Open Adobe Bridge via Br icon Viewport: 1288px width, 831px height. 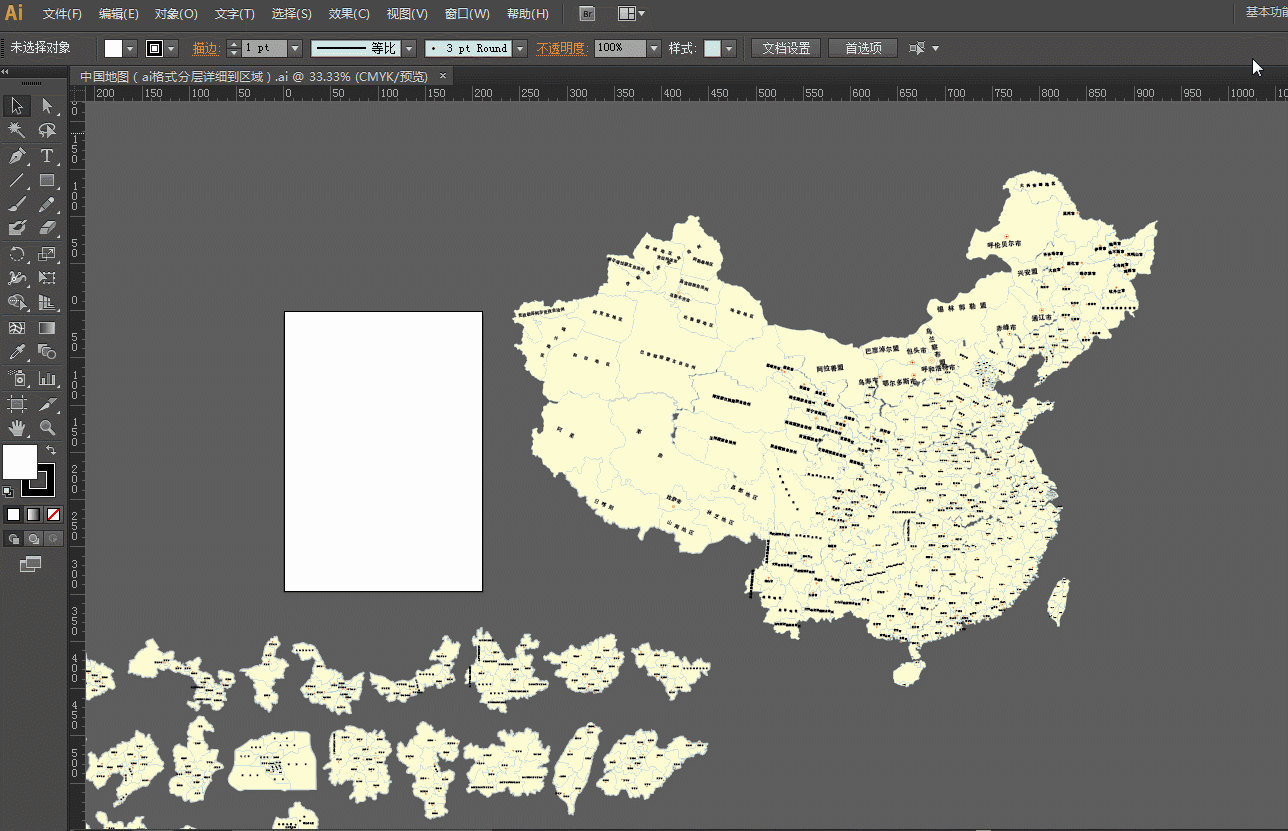[588, 14]
